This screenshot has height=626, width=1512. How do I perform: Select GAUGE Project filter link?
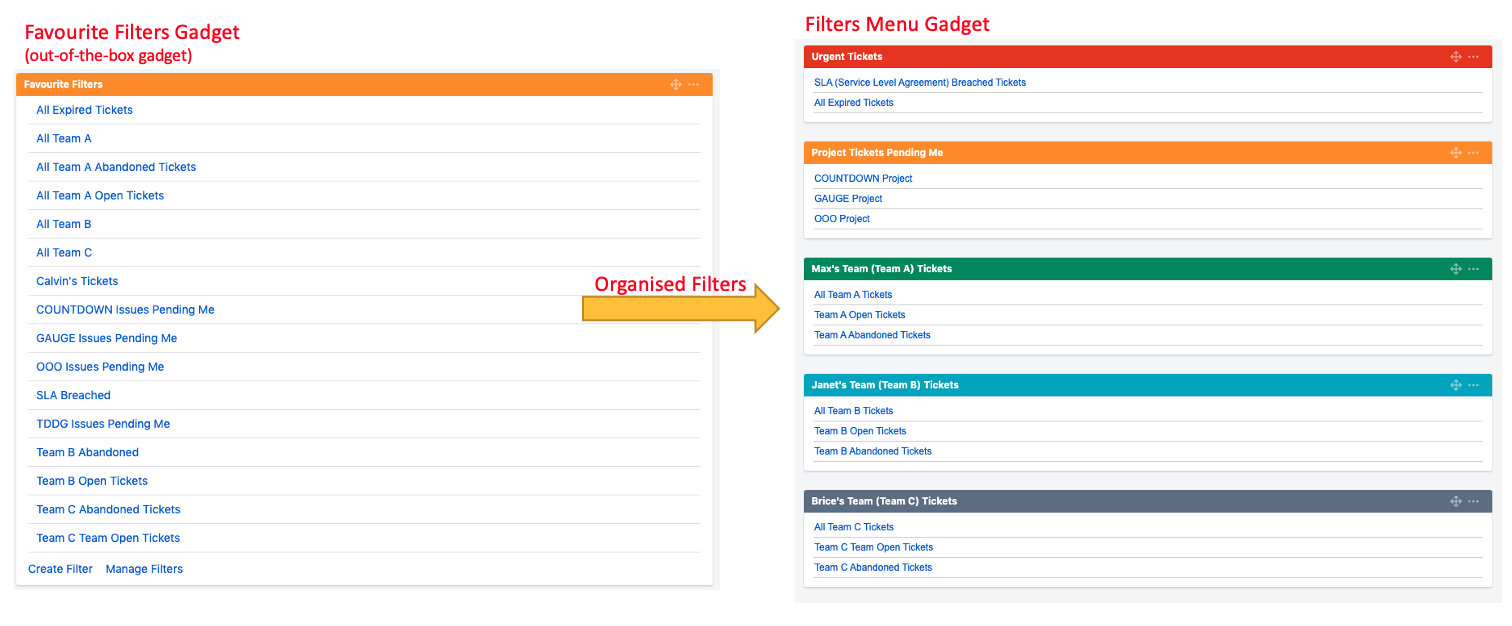[848, 199]
